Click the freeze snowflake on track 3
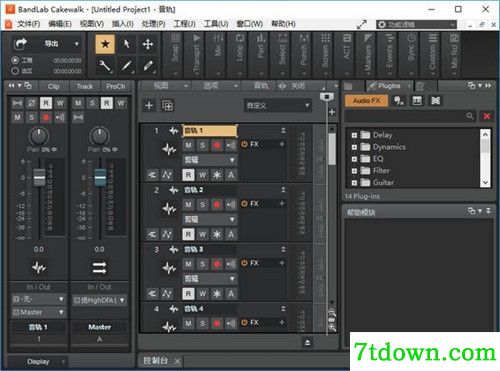The width and height of the screenshot is (500, 371). point(217,294)
